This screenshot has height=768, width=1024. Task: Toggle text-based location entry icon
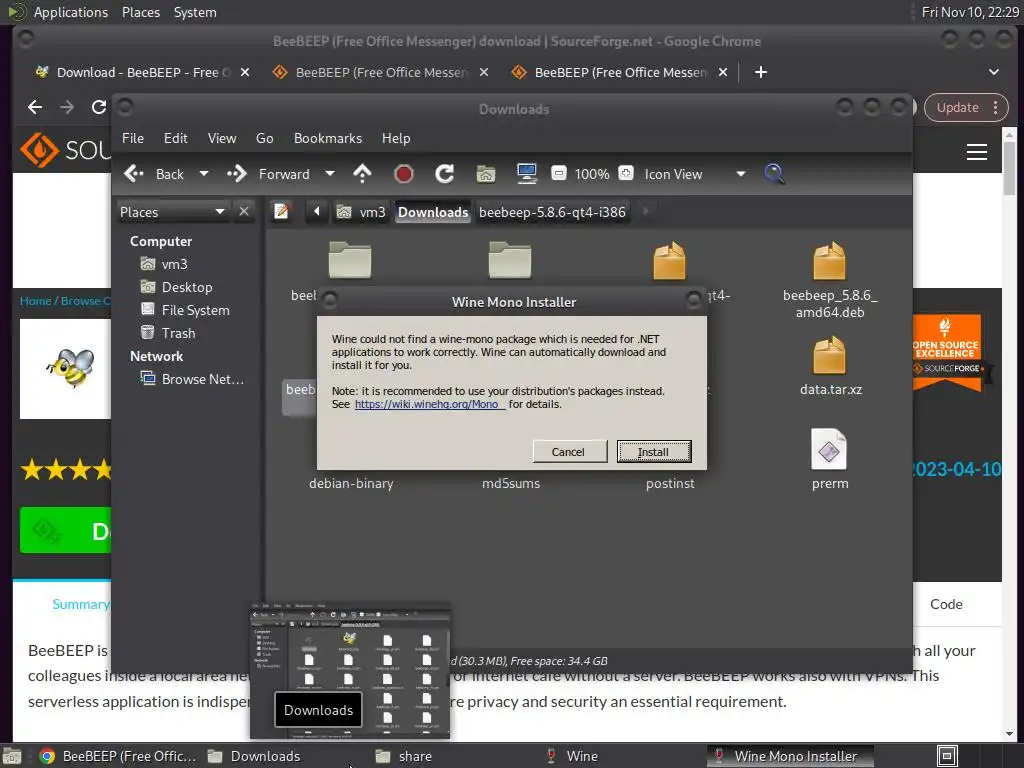281,212
